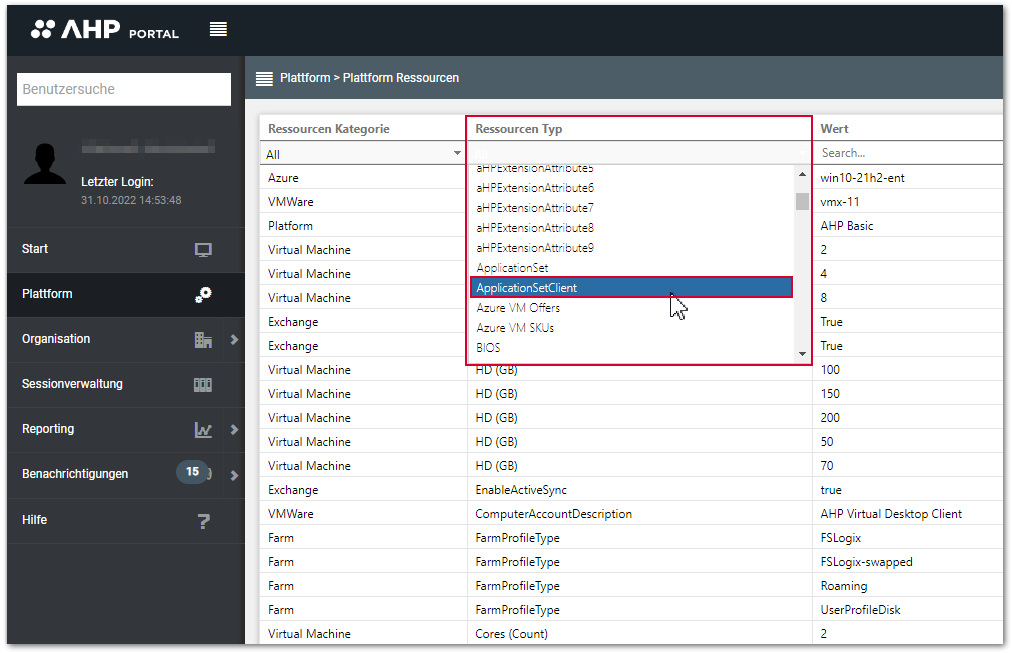Click the dropdown list scroll-down arrow
Screen dimensions: 1012x653
point(802,354)
